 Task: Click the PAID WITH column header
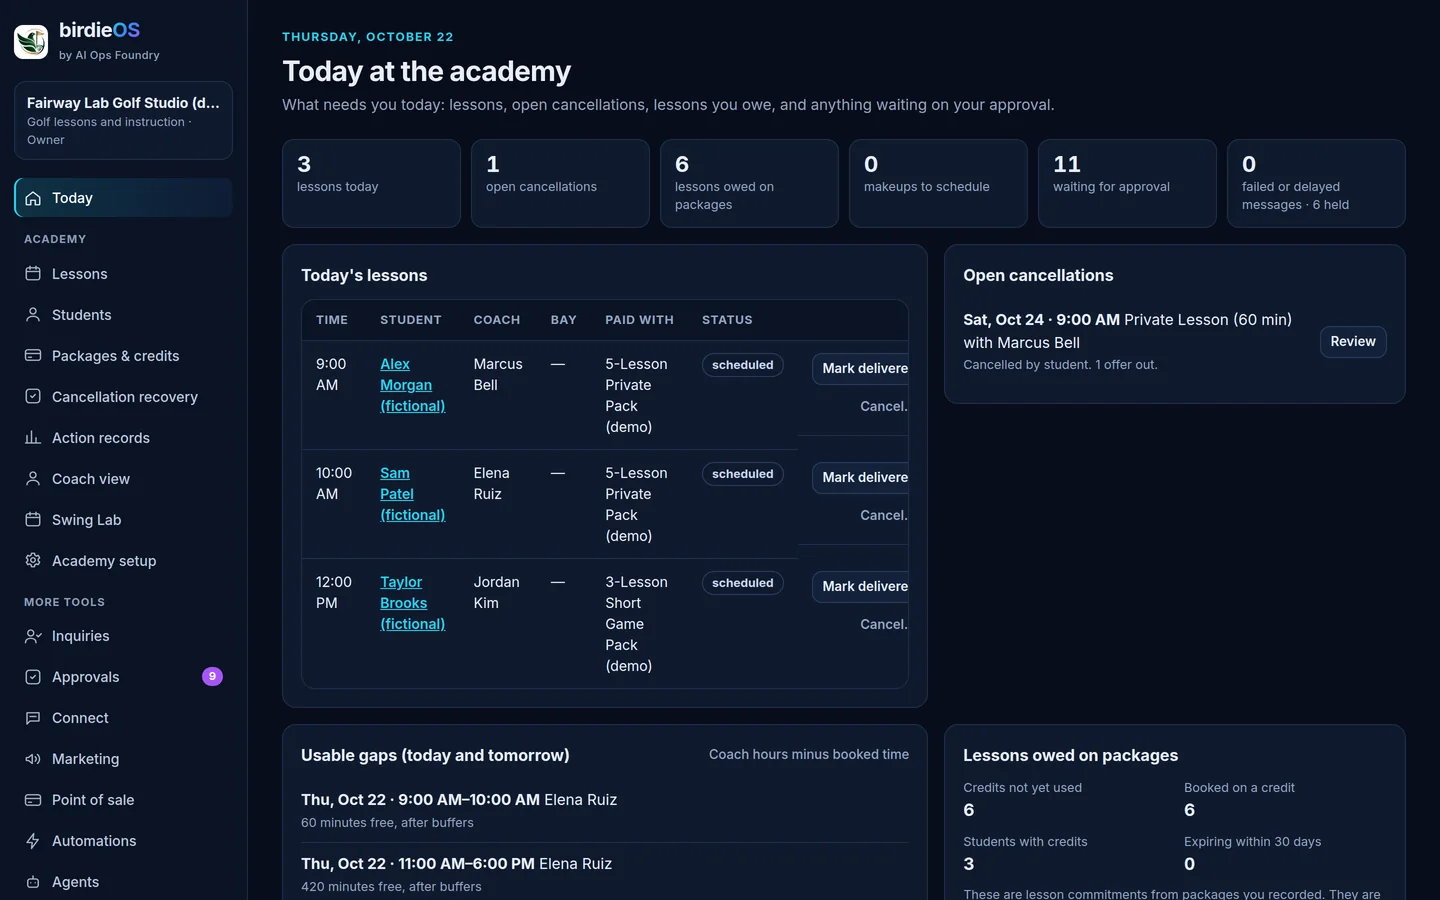[639, 320]
